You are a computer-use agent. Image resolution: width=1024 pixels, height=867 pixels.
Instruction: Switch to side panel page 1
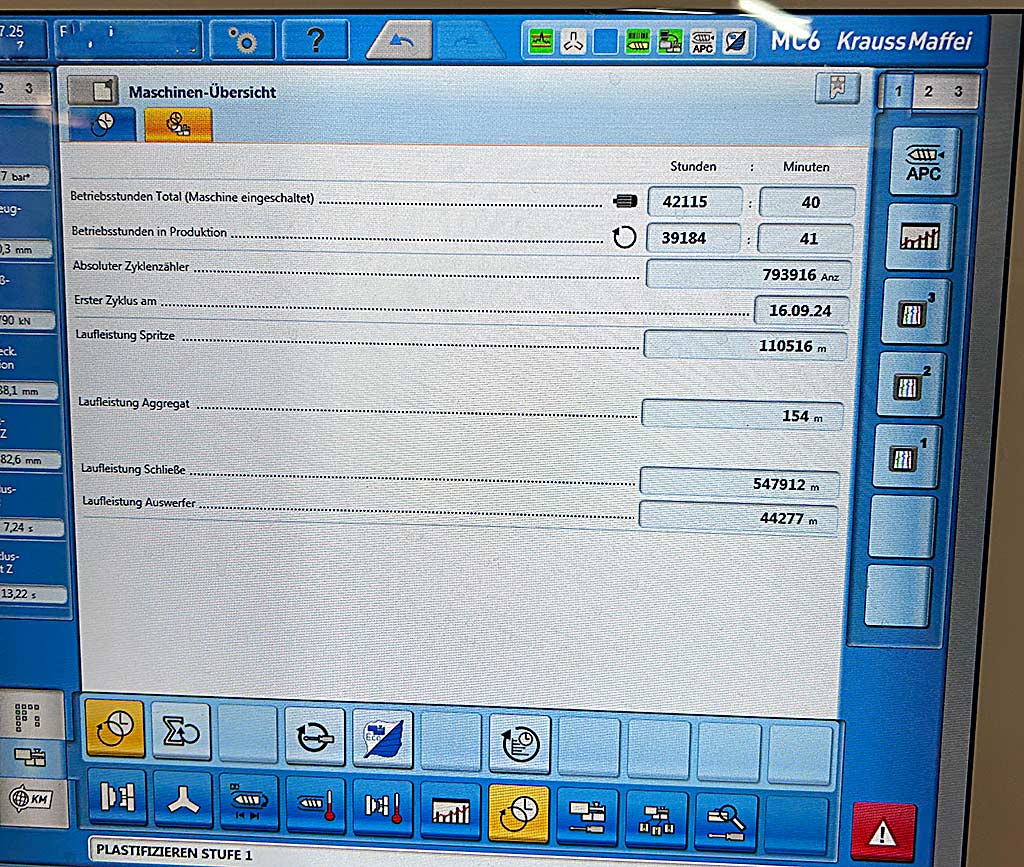pos(898,91)
